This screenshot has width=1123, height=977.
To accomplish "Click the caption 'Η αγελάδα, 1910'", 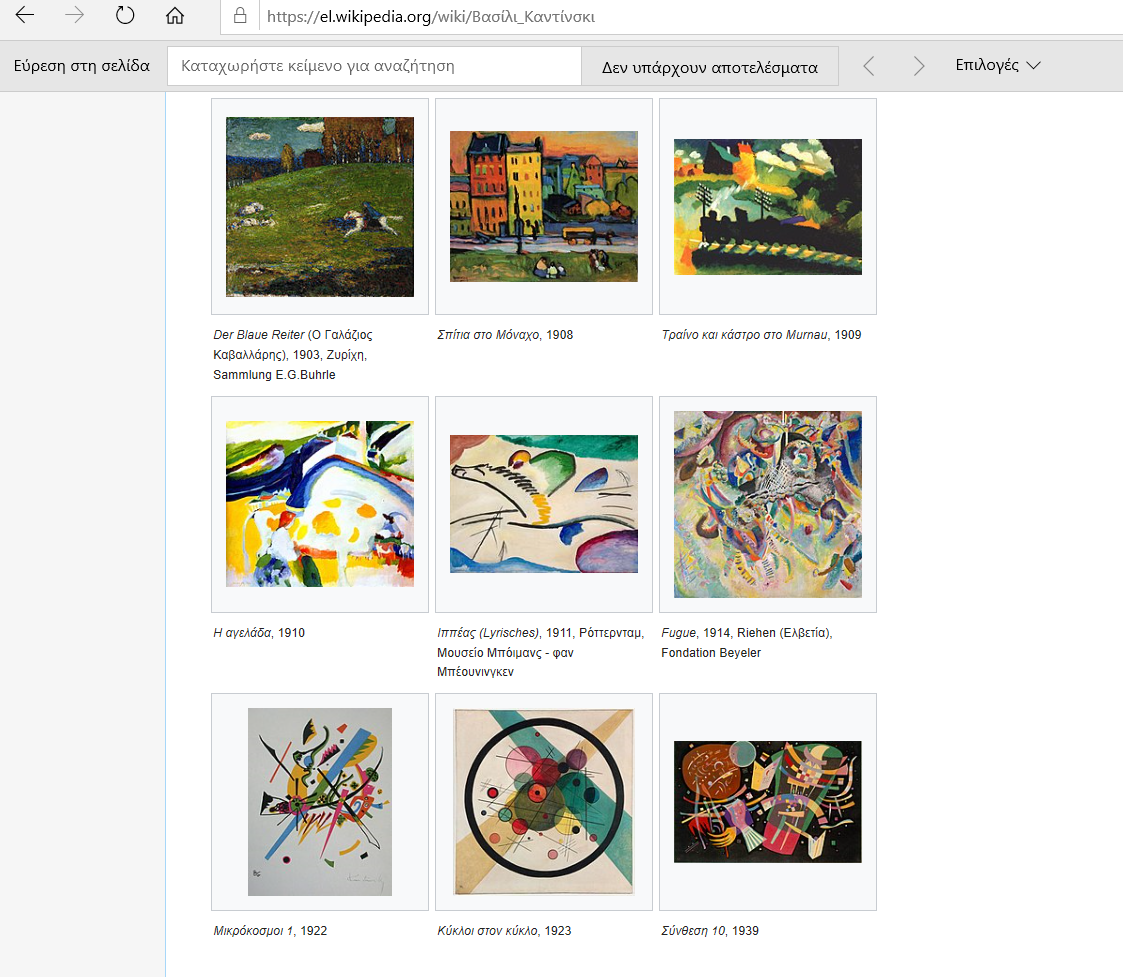I will coord(259,632).
